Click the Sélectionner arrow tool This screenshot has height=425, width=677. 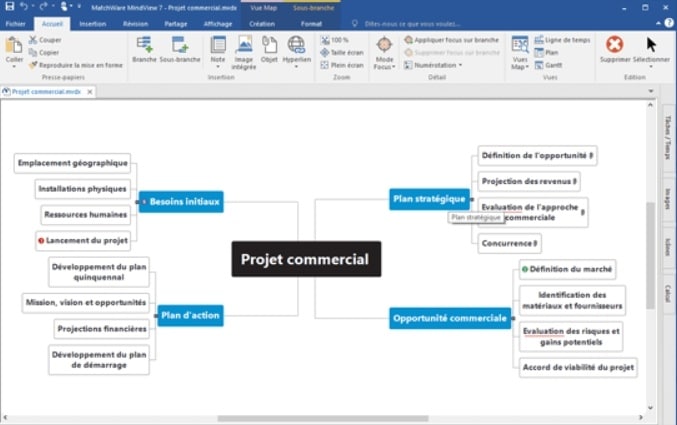pos(651,44)
